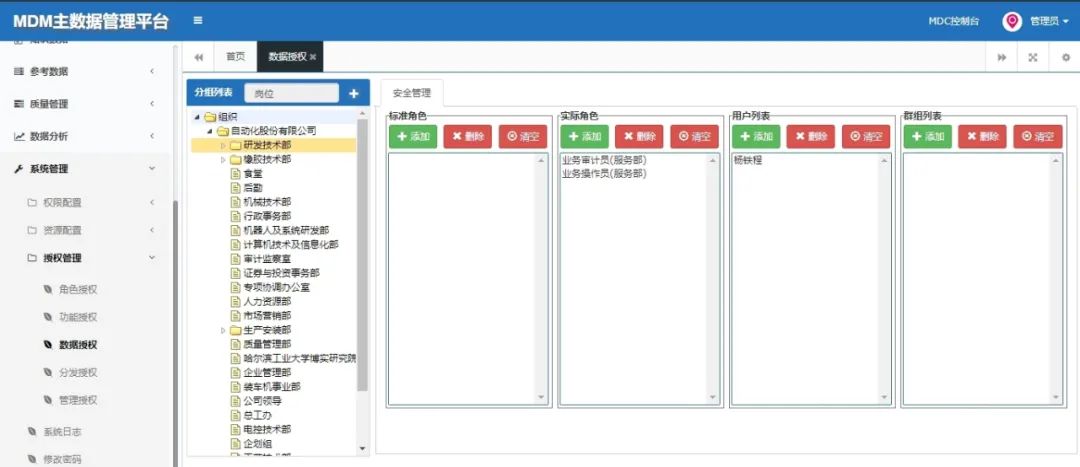The width and height of the screenshot is (1080, 467).
Task: Open the 分发授权 menu item
Action: pos(78,373)
